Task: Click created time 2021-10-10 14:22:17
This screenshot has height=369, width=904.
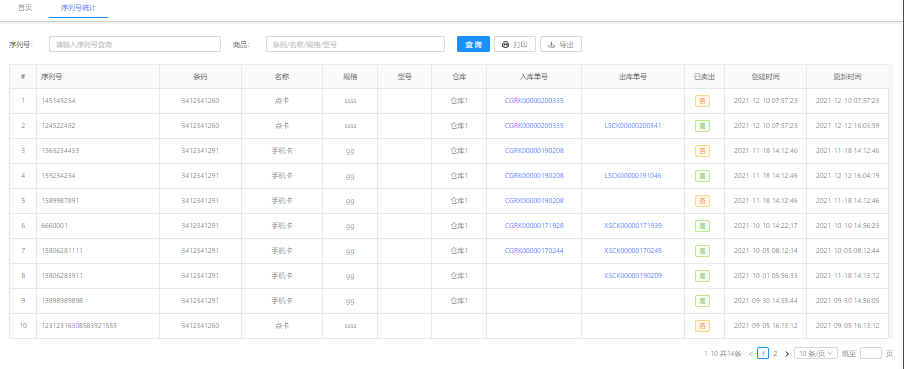Action: (766, 225)
